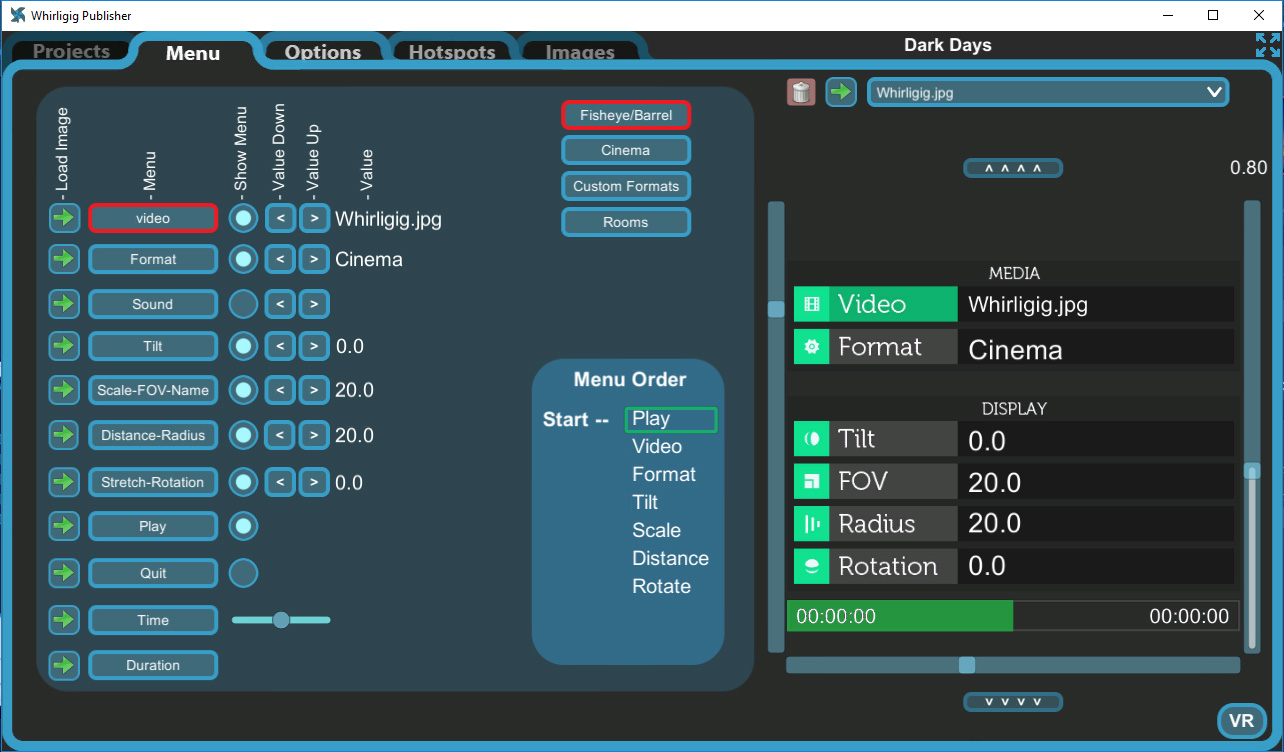Screen dimensions: 1284x752
Task: Open the Options tab
Action: [323, 52]
